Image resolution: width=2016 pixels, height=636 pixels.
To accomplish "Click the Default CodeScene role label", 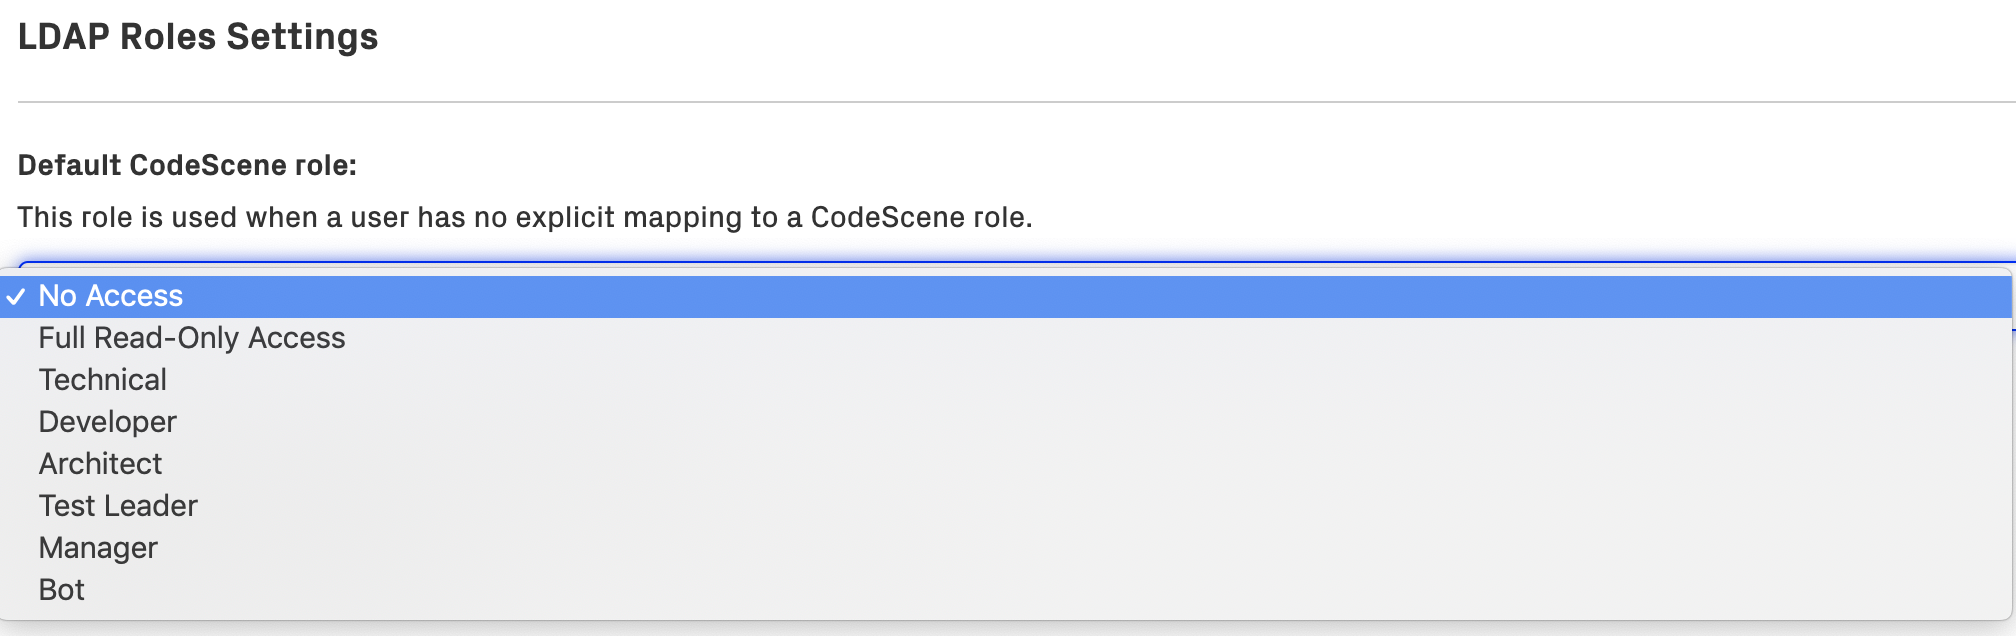I will coord(187,166).
